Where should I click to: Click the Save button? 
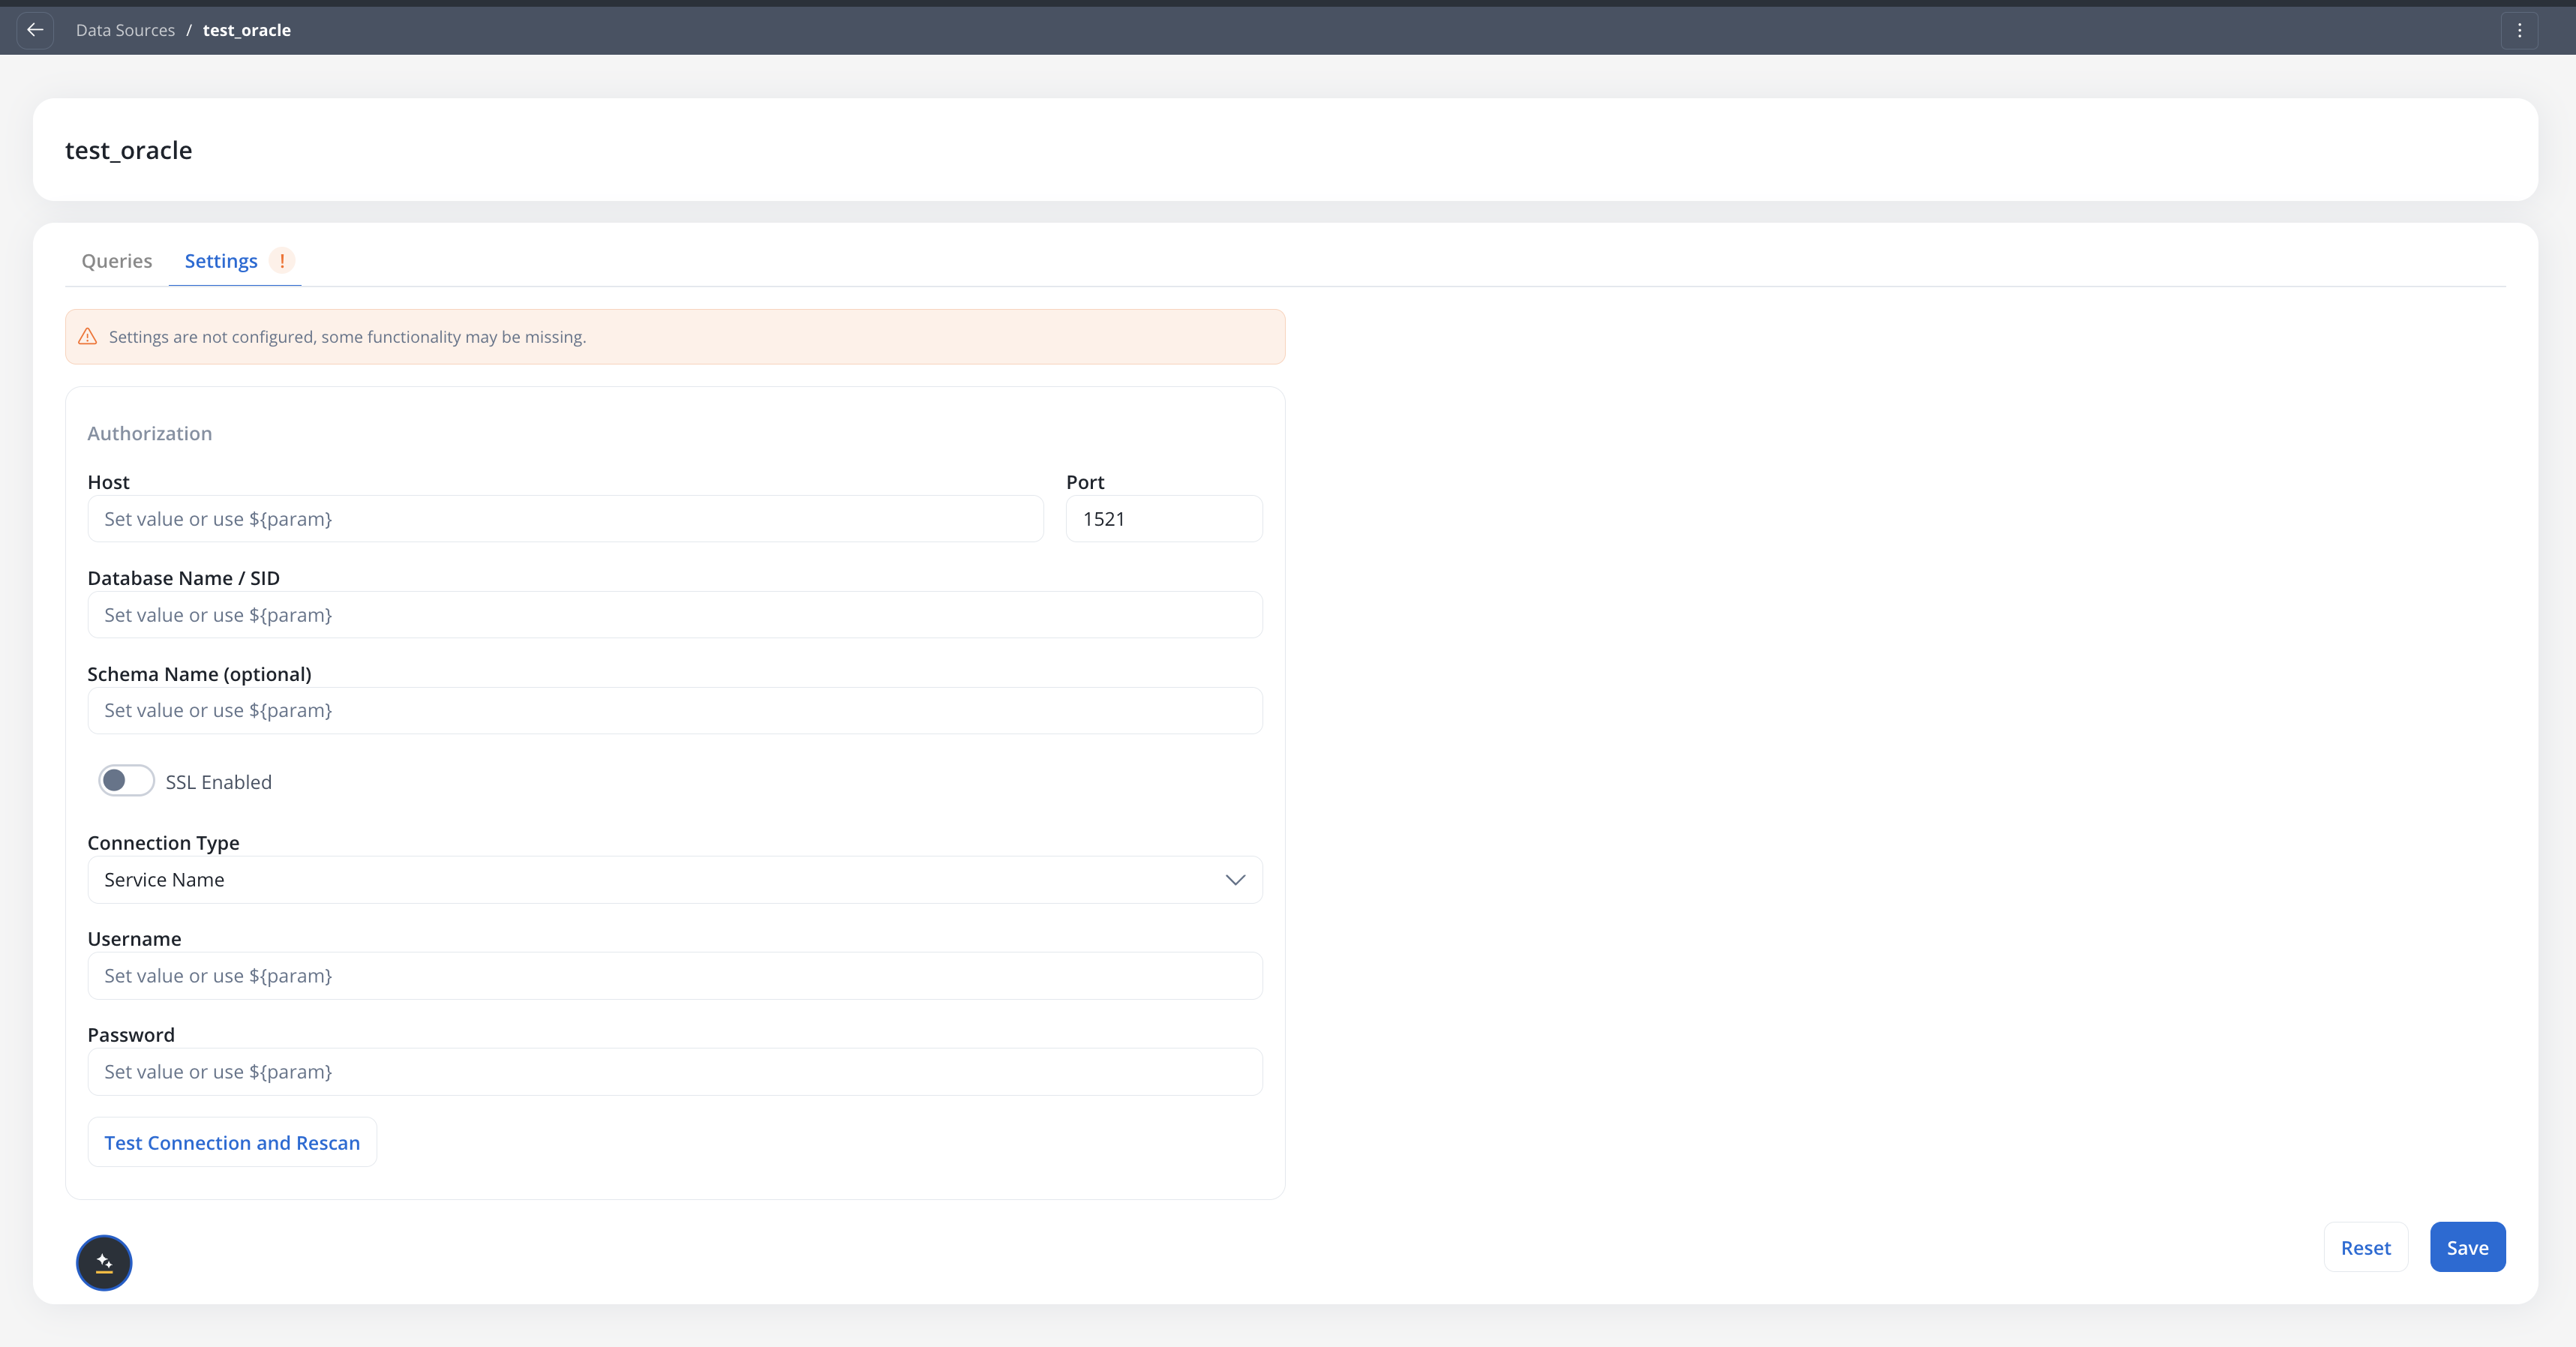[2467, 1247]
